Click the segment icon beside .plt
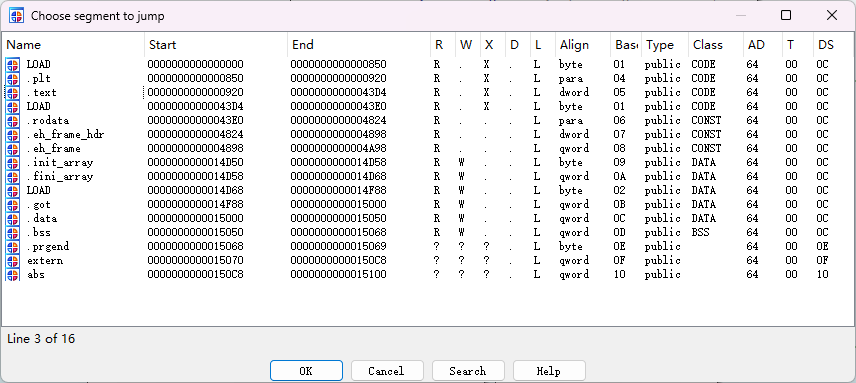Viewport: 856px width, 383px height. tap(13, 79)
